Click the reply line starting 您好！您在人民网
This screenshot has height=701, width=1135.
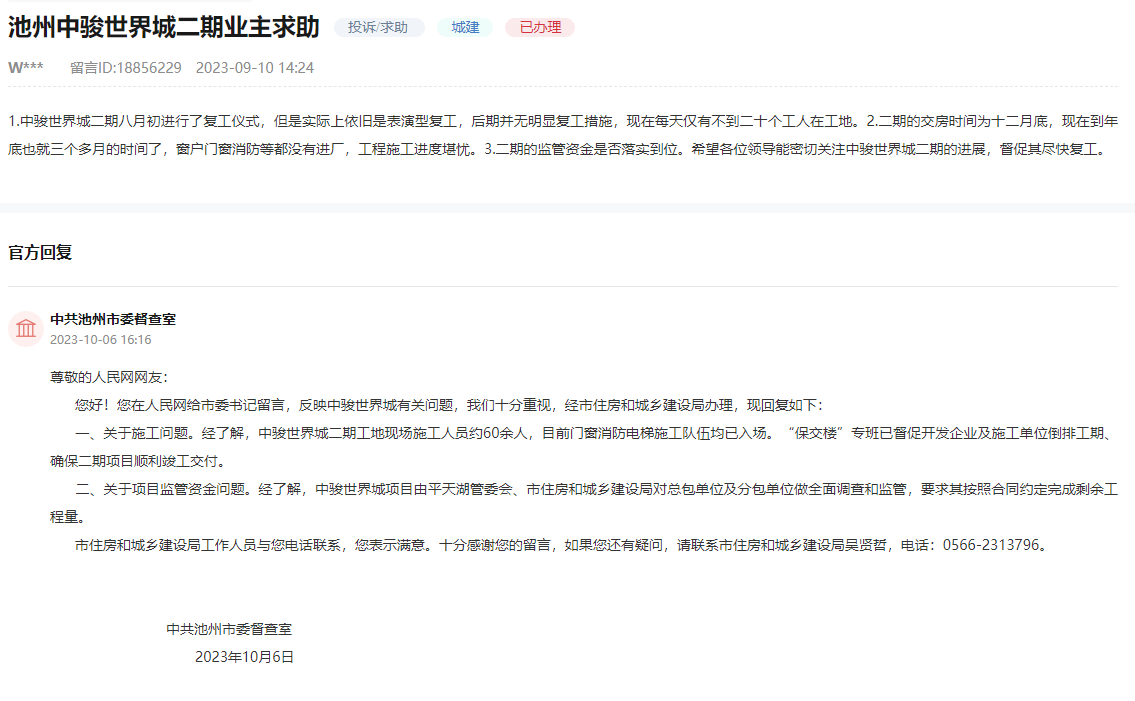[x=449, y=405]
